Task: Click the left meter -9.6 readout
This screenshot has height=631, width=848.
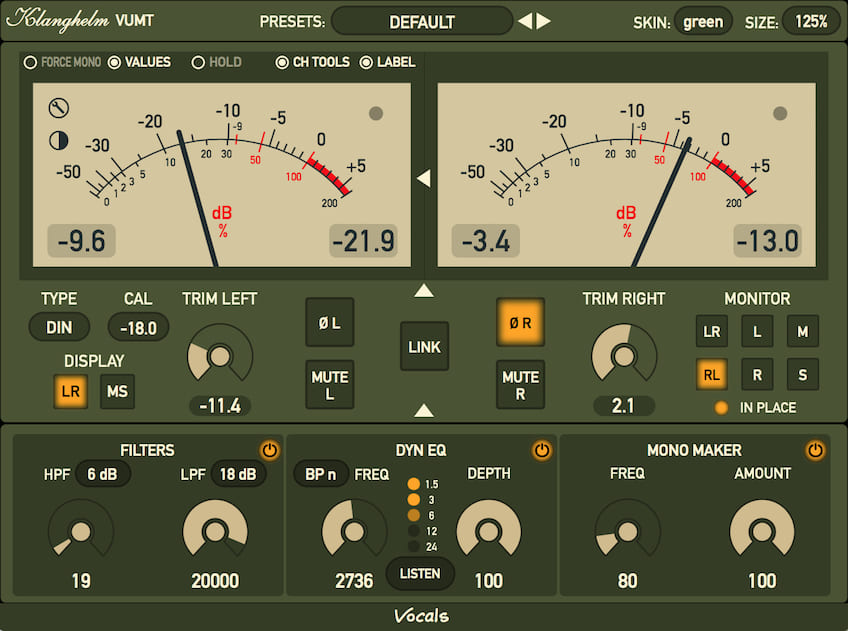Action: coord(82,241)
